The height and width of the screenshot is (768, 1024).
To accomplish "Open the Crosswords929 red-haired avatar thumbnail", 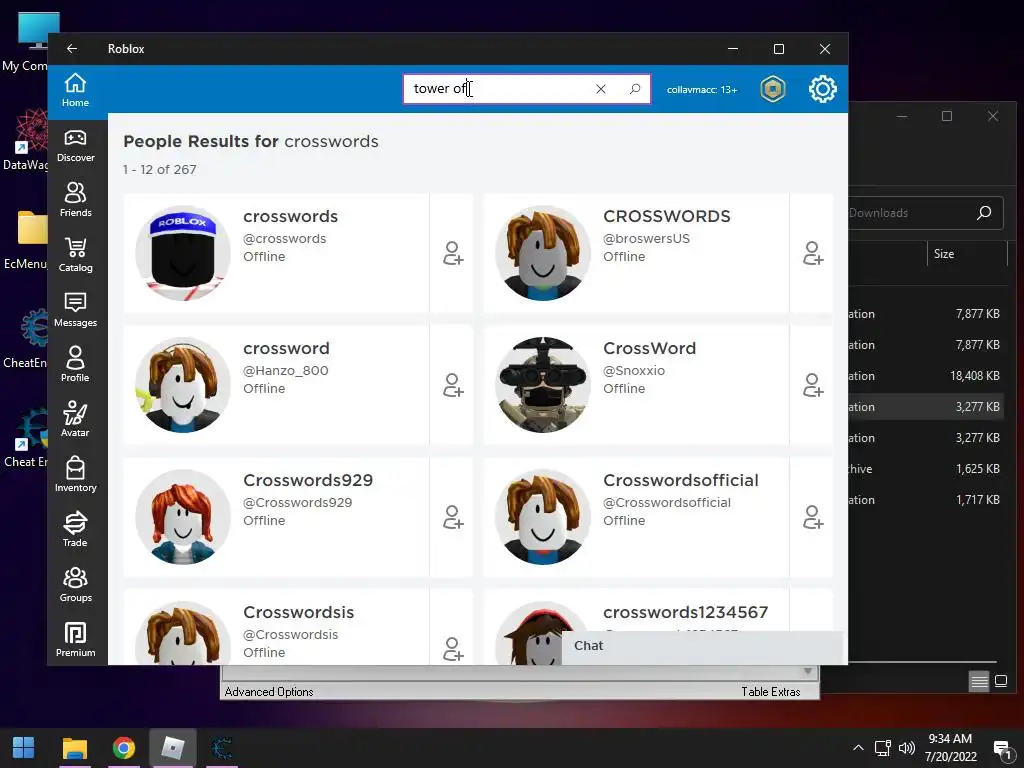I will (x=183, y=517).
